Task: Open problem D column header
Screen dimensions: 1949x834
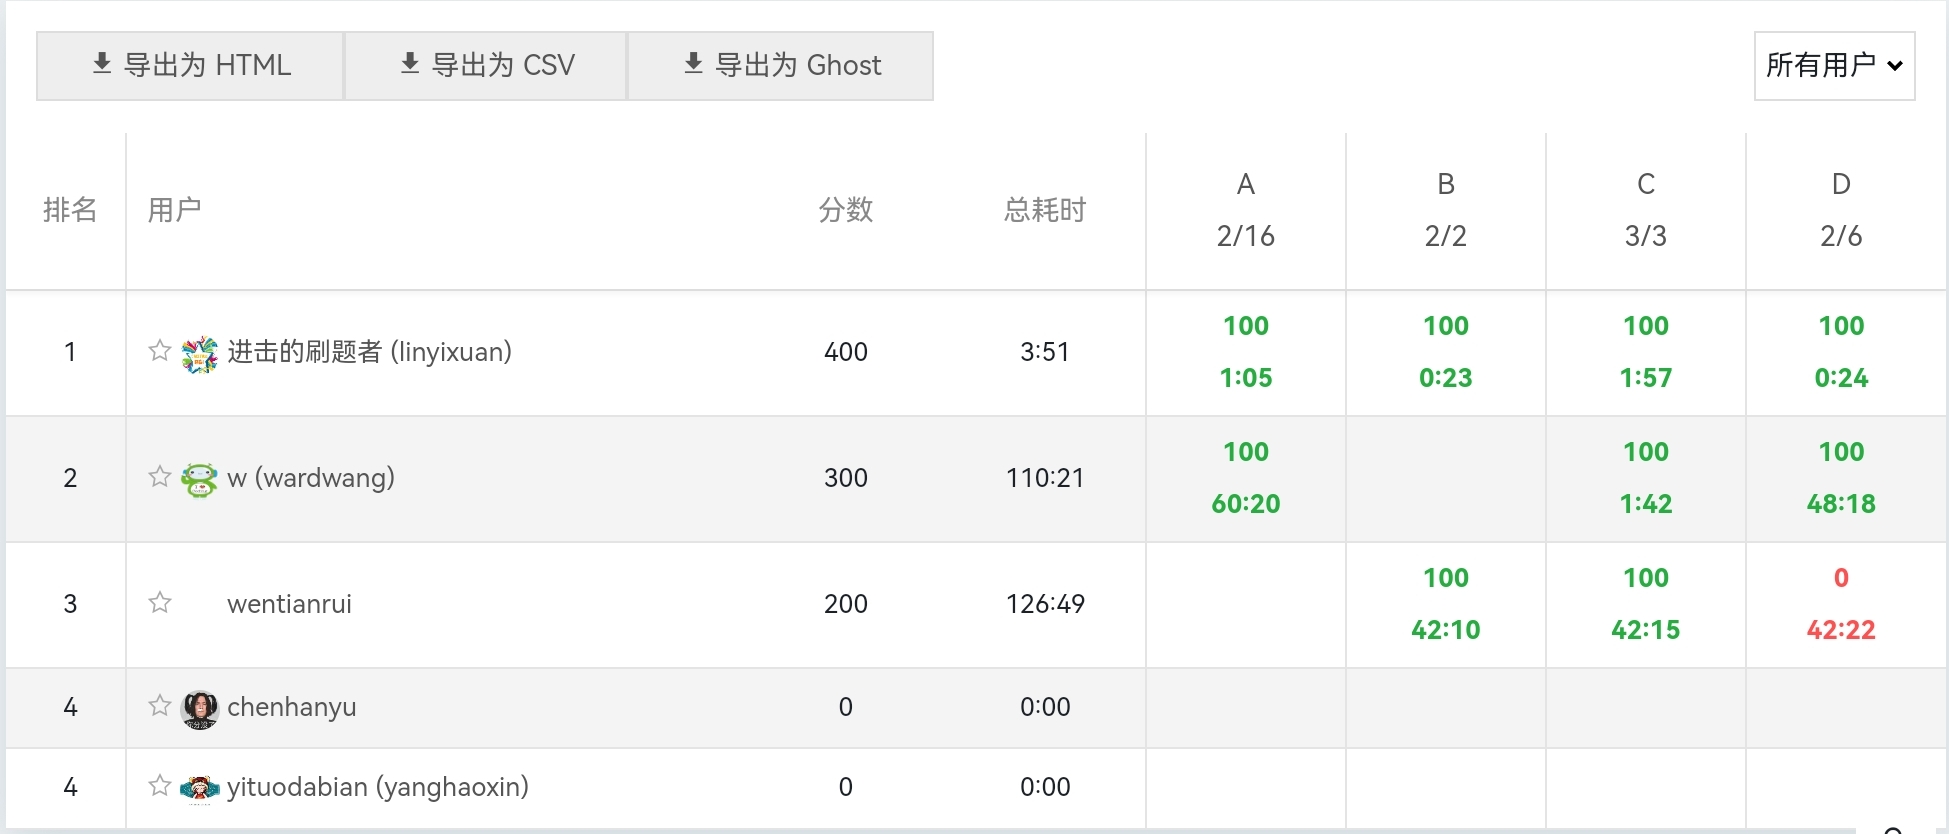Action: click(x=1841, y=184)
